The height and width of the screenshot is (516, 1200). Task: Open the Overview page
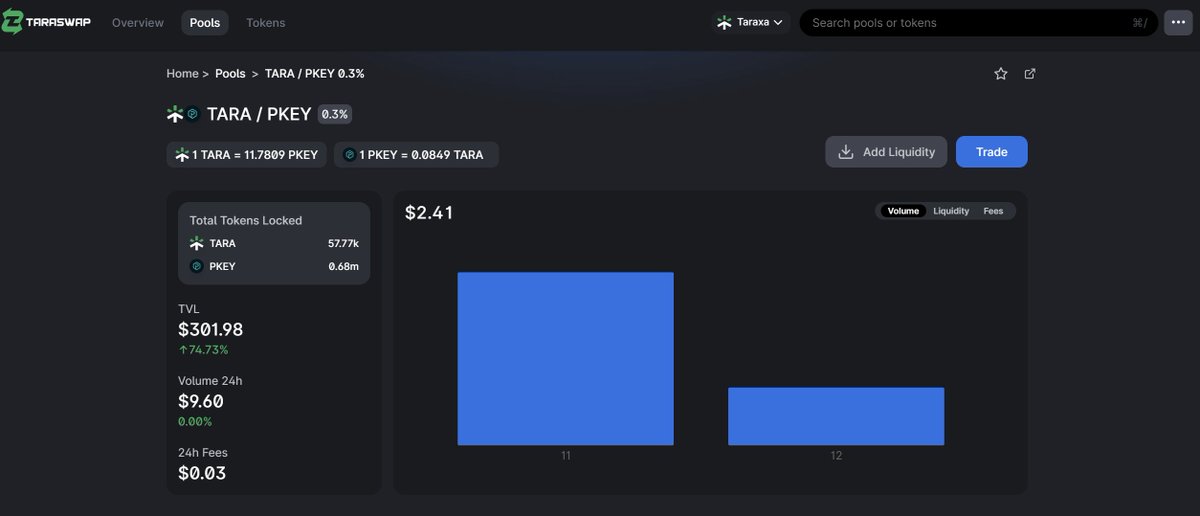(x=138, y=23)
